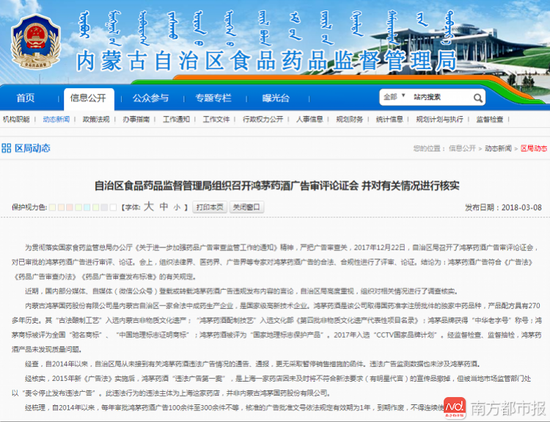Switch to the 专题专栏 tab
The height and width of the screenshot is (422, 550).
pyautogui.click(x=213, y=98)
